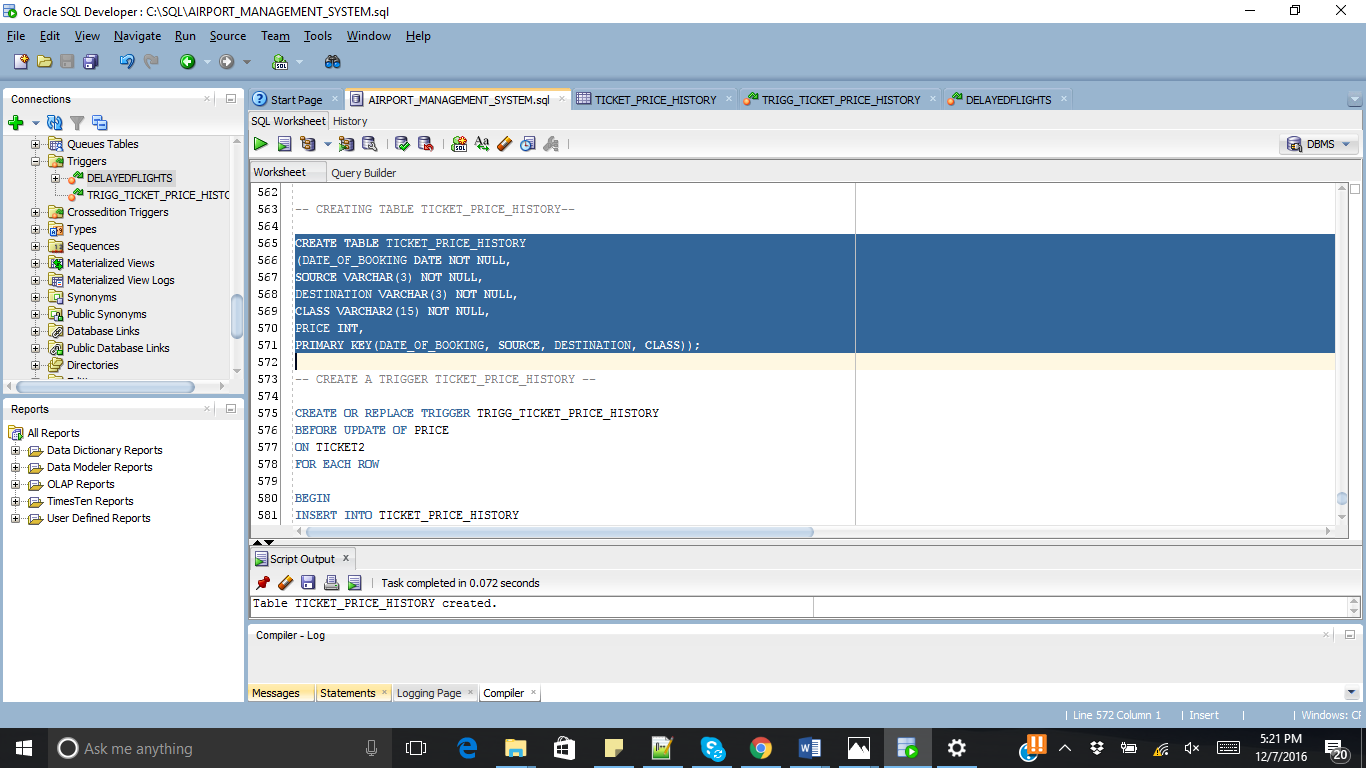Switch to the Query Builder tab
Image resolution: width=1366 pixels, height=768 pixels.
click(x=364, y=173)
